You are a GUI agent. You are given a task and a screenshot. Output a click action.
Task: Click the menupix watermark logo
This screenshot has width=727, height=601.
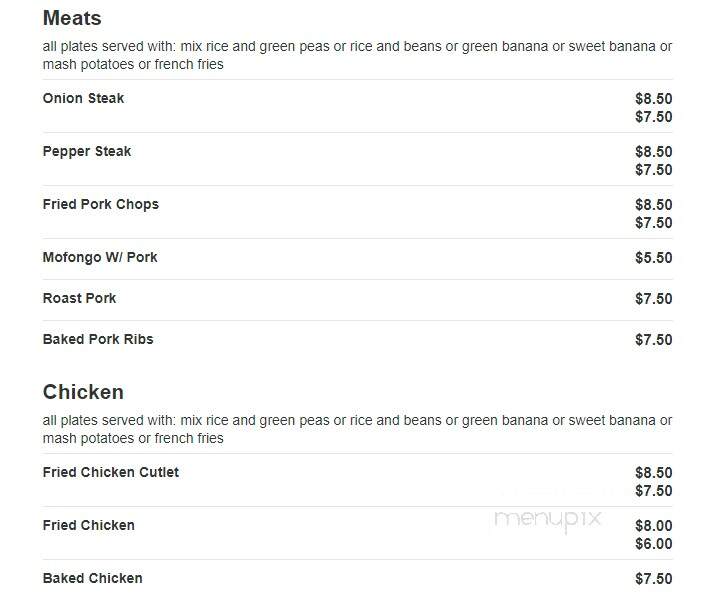(548, 520)
